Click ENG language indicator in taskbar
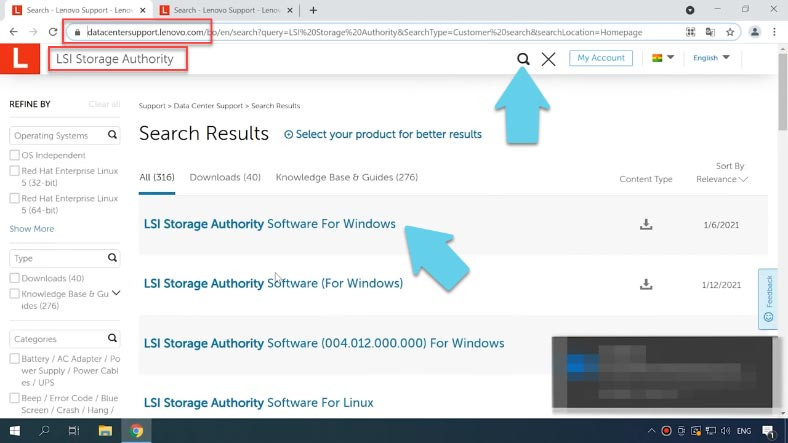This screenshot has width=788, height=443. point(744,431)
